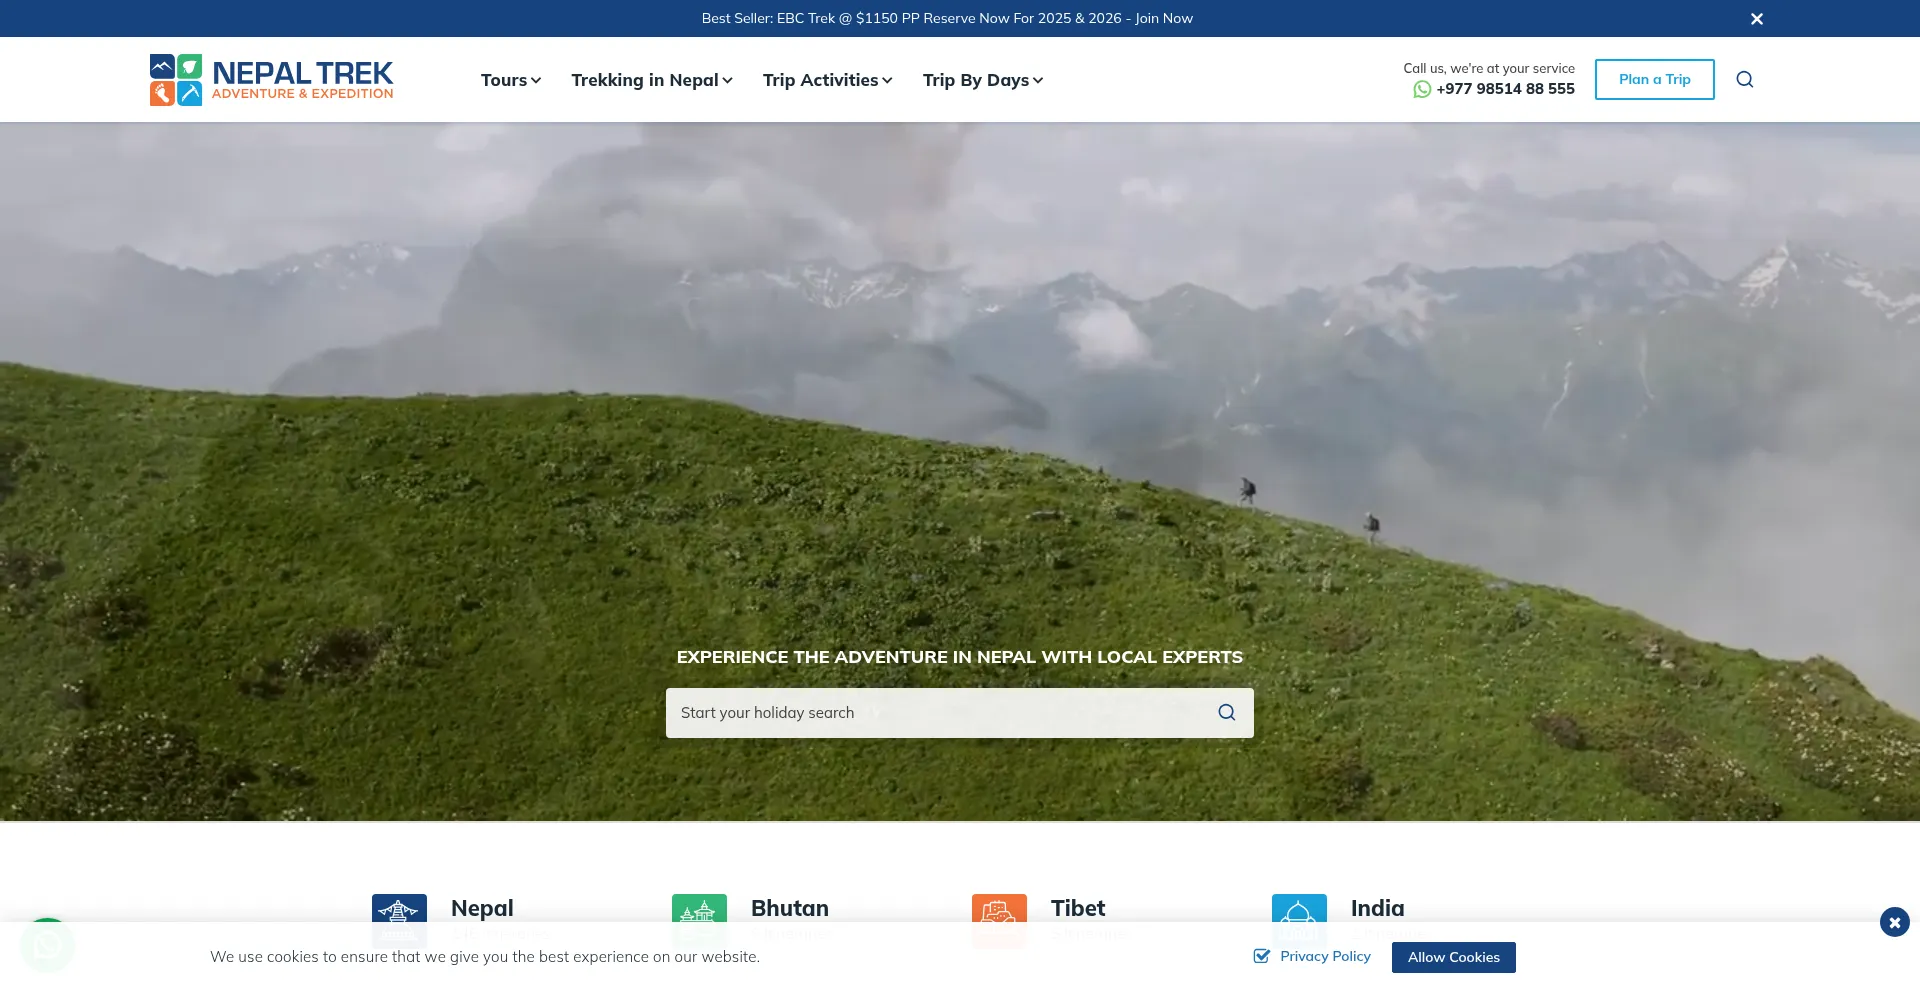This screenshot has height=993, width=1920.
Task: Expand the Tours dropdown menu
Action: (510, 80)
